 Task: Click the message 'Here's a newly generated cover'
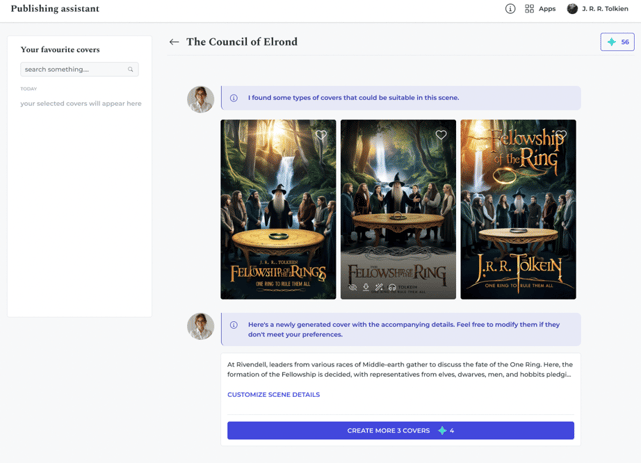(403, 329)
